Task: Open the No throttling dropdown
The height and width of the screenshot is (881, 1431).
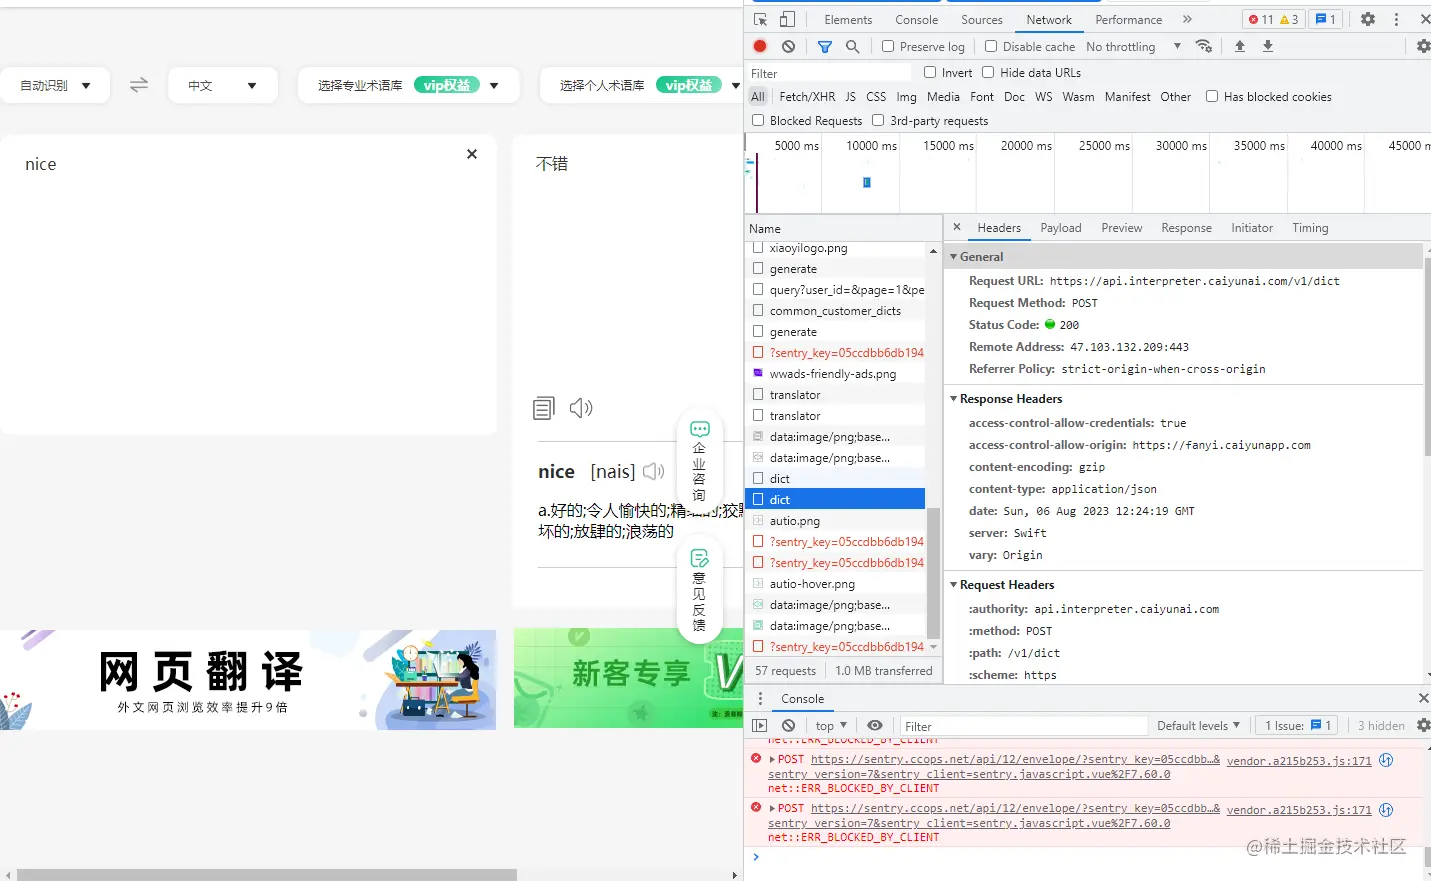Action: tap(1133, 46)
